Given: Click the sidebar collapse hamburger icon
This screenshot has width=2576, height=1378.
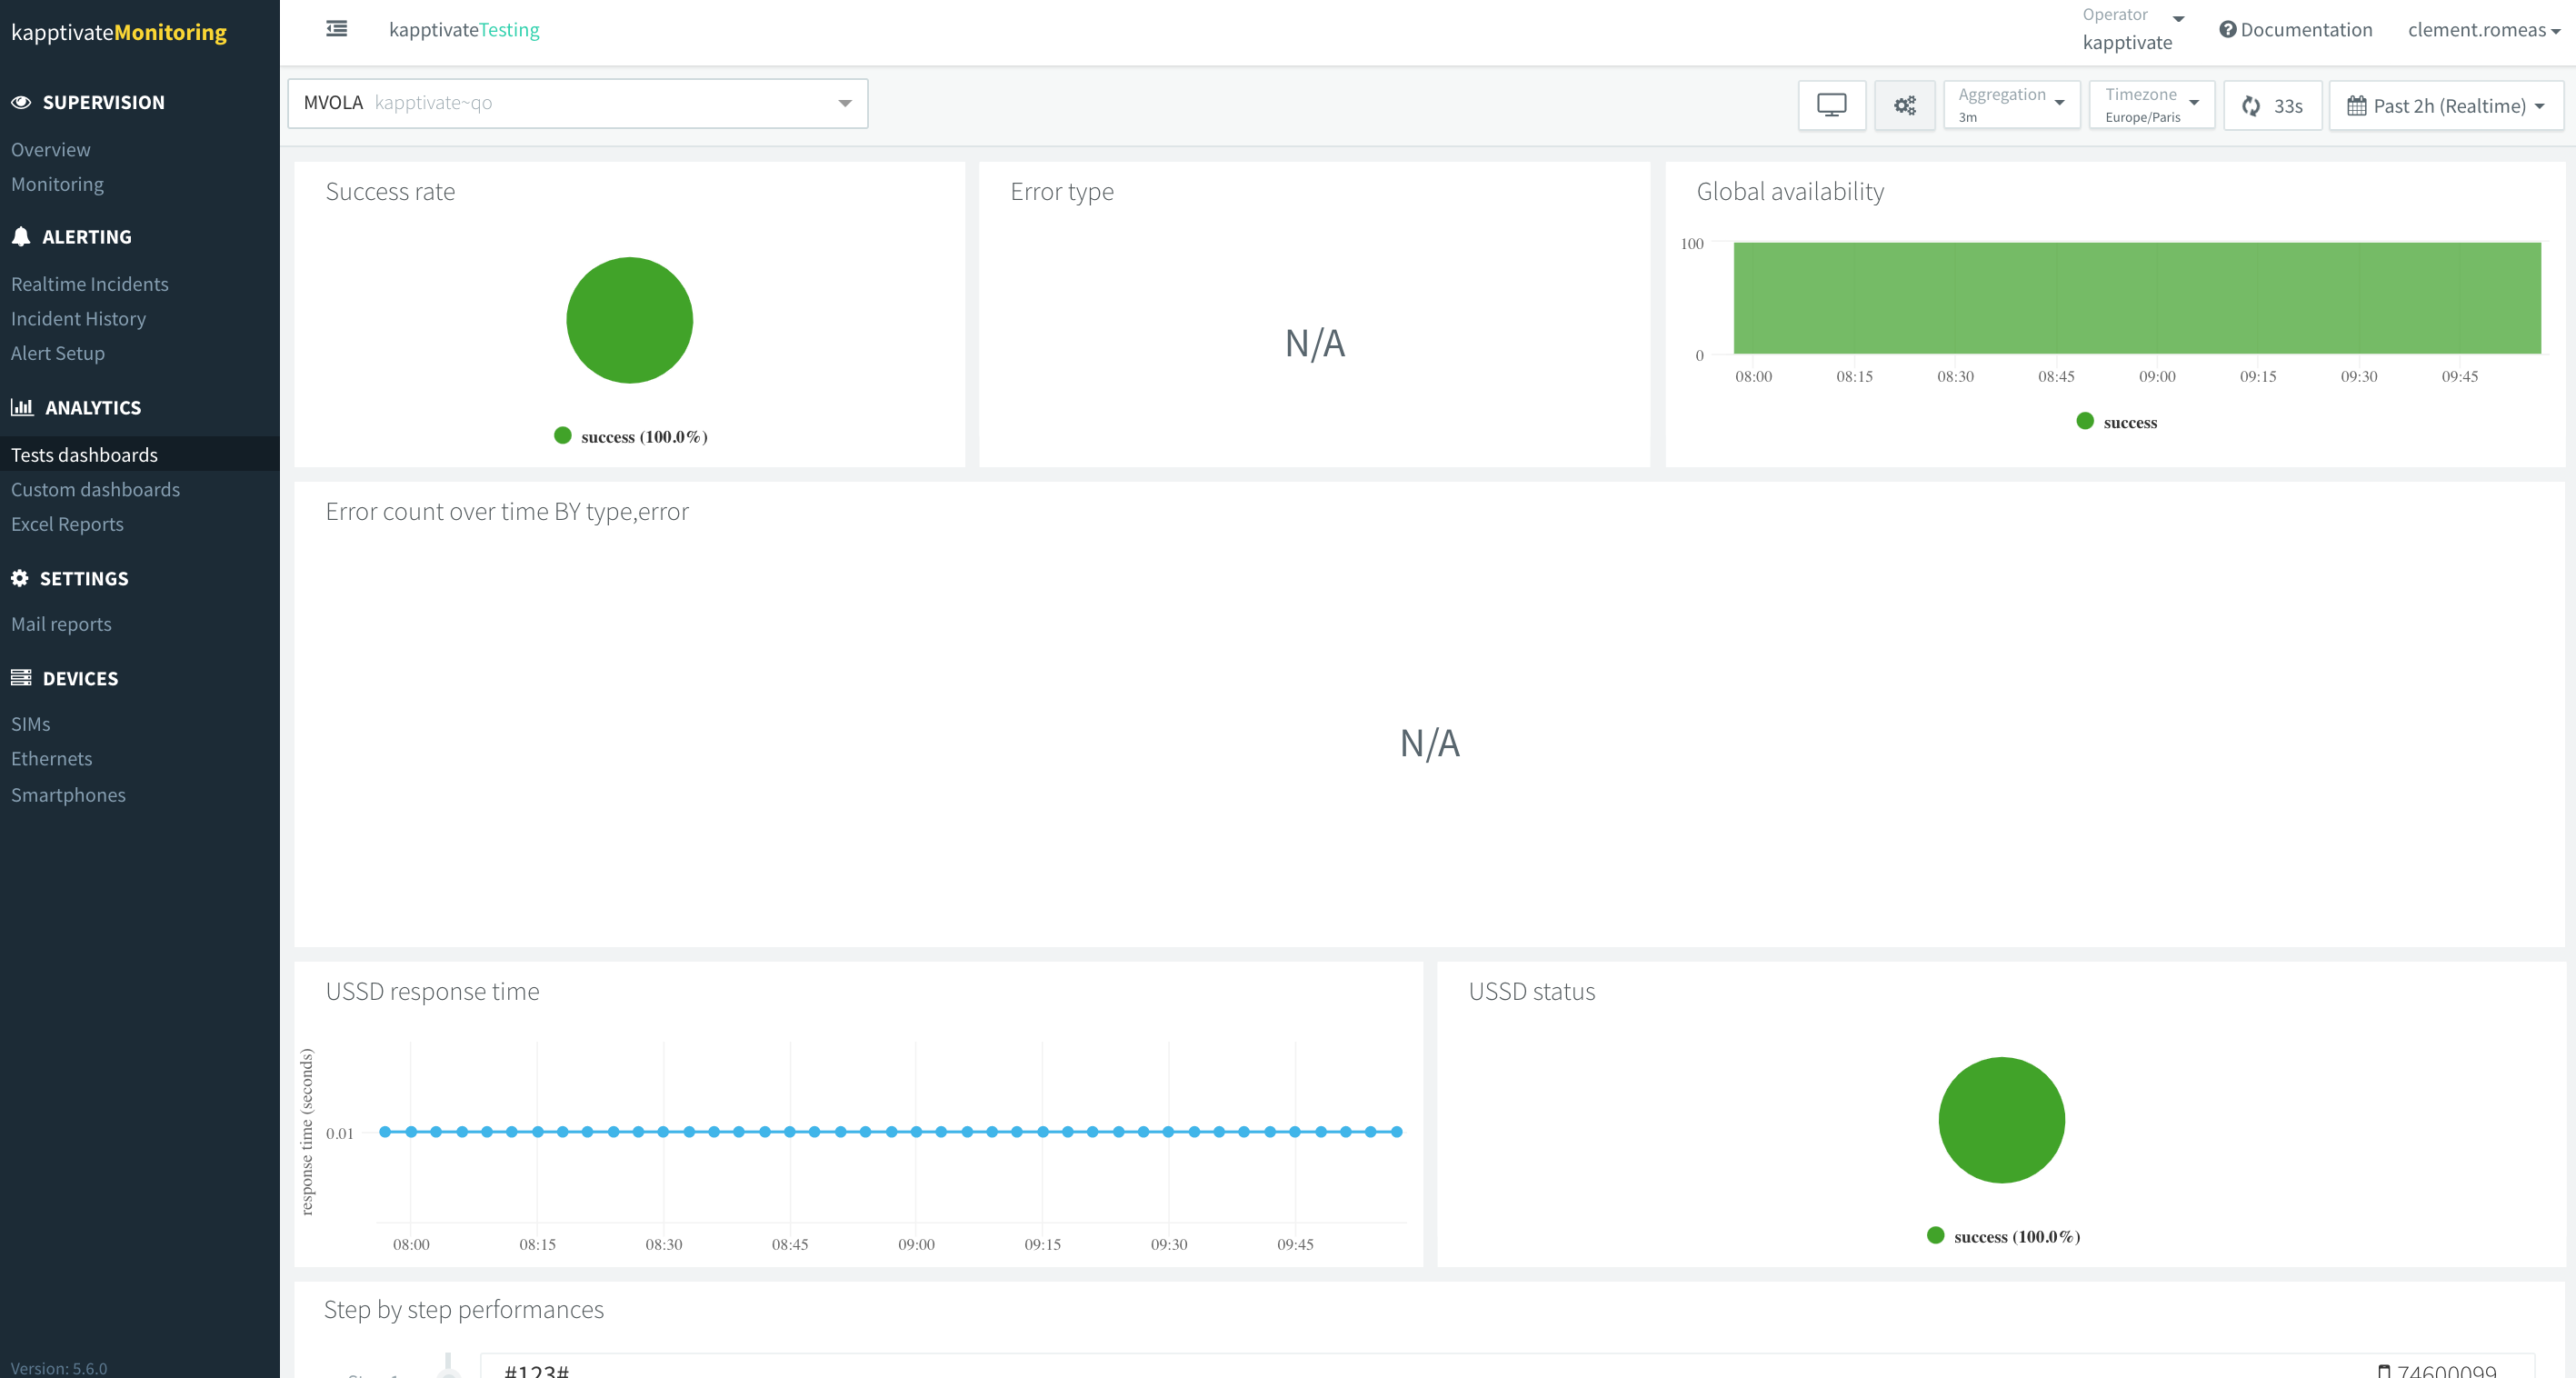Looking at the screenshot, I should 337,29.
